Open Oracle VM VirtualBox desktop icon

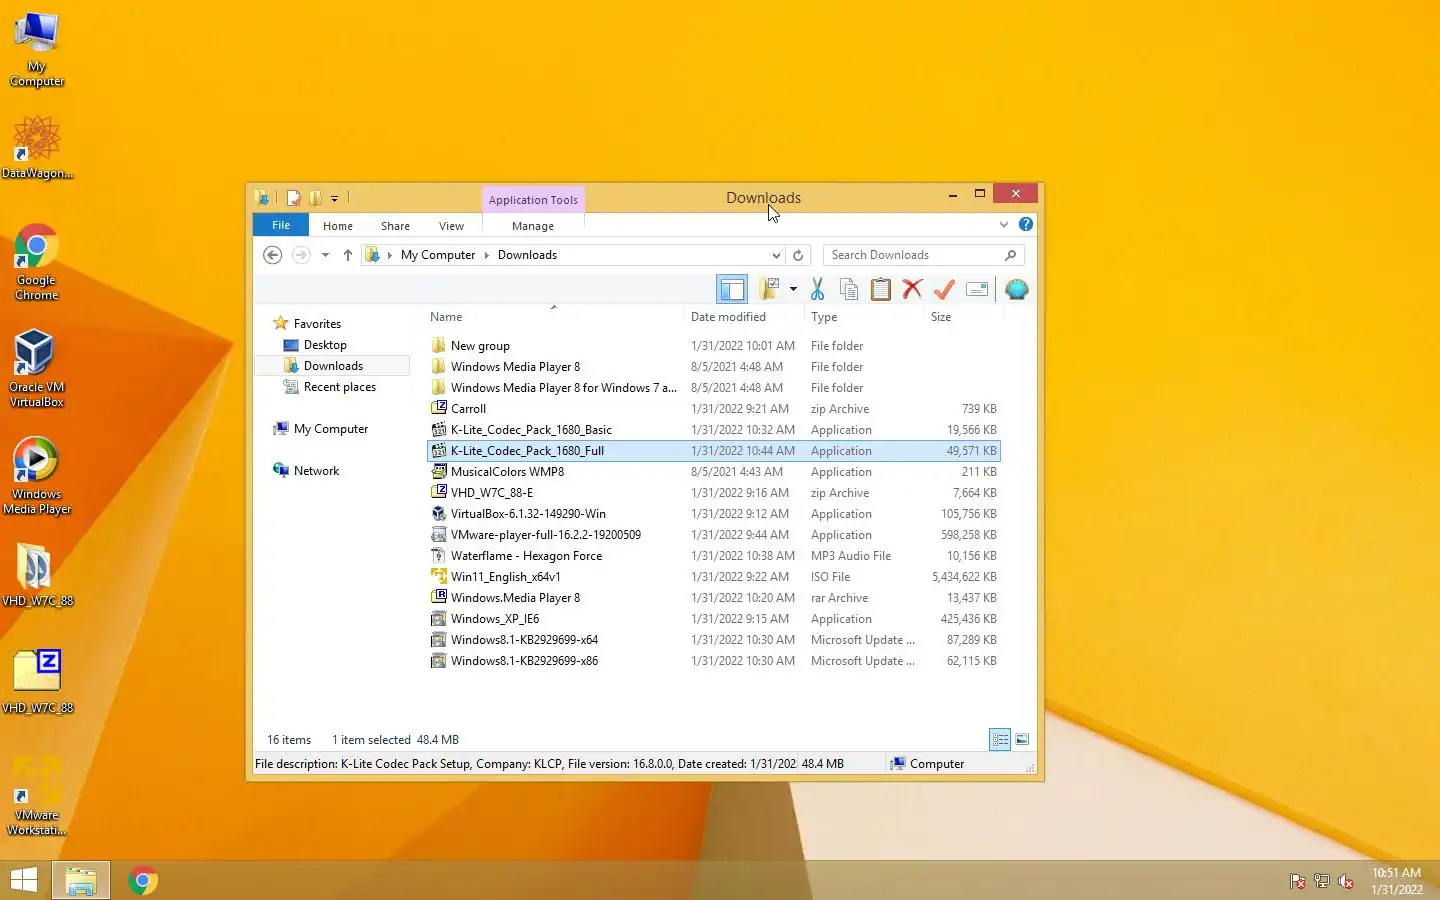tap(36, 369)
